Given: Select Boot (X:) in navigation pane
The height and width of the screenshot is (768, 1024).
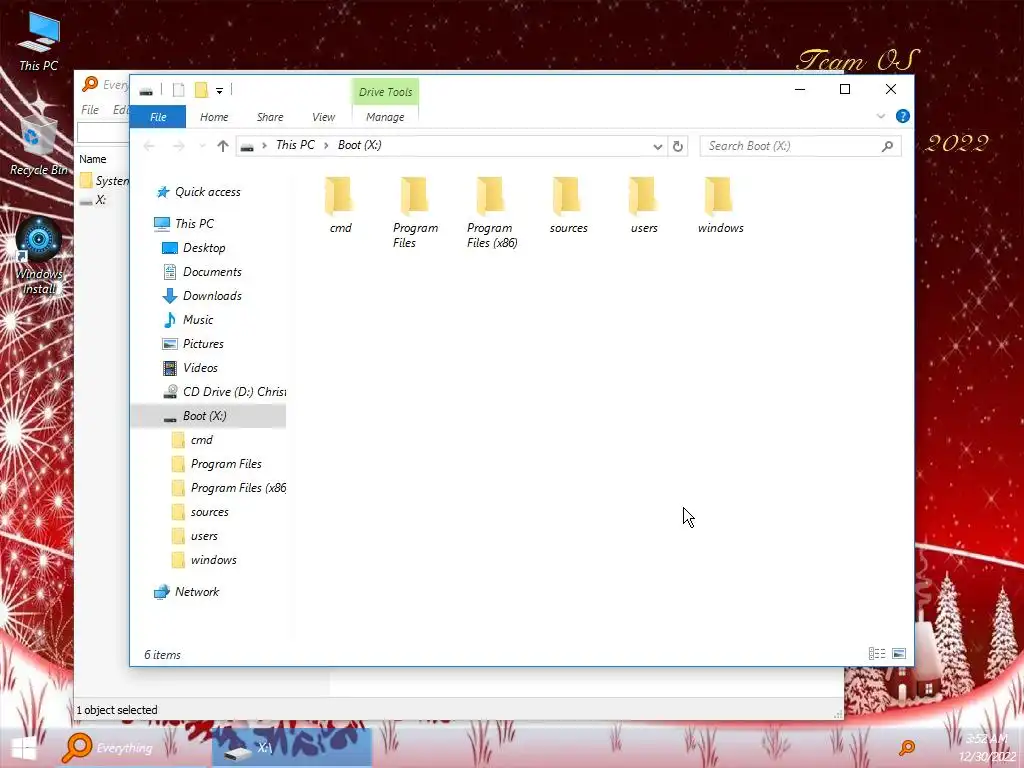Looking at the screenshot, I should point(208,416).
